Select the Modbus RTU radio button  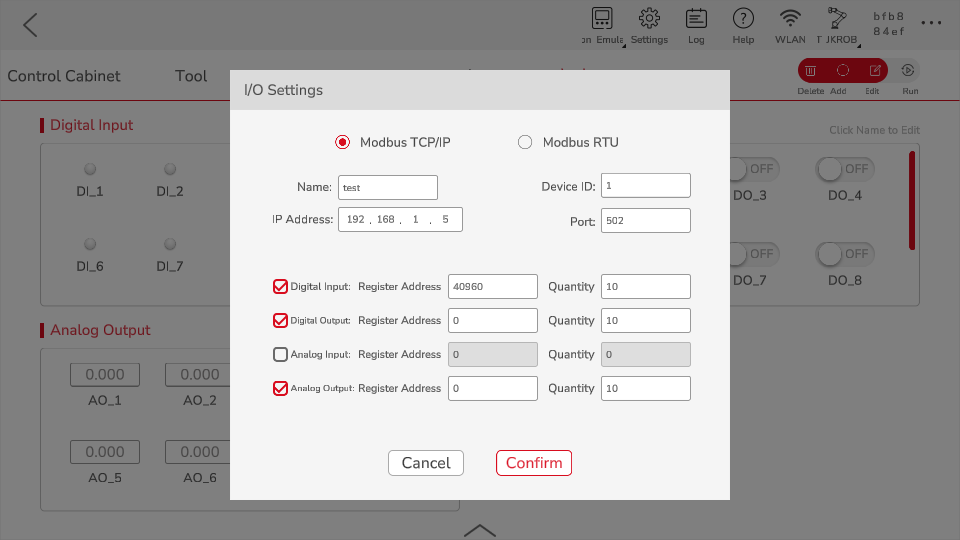click(x=525, y=142)
